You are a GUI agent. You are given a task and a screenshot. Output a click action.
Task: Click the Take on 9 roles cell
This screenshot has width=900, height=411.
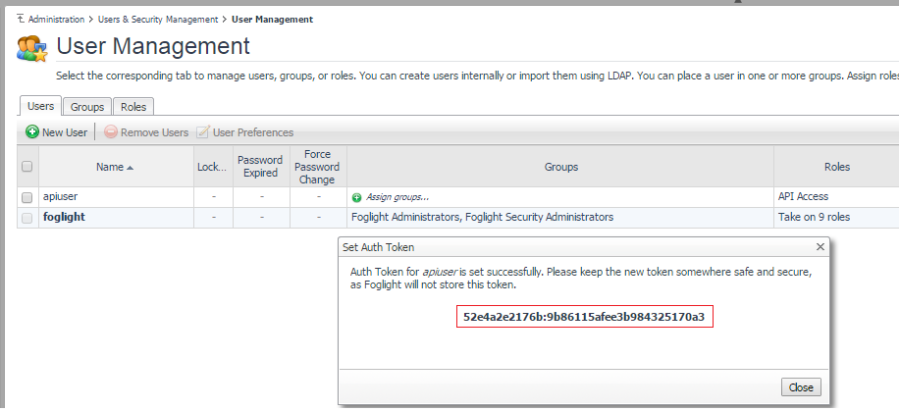(x=813, y=217)
